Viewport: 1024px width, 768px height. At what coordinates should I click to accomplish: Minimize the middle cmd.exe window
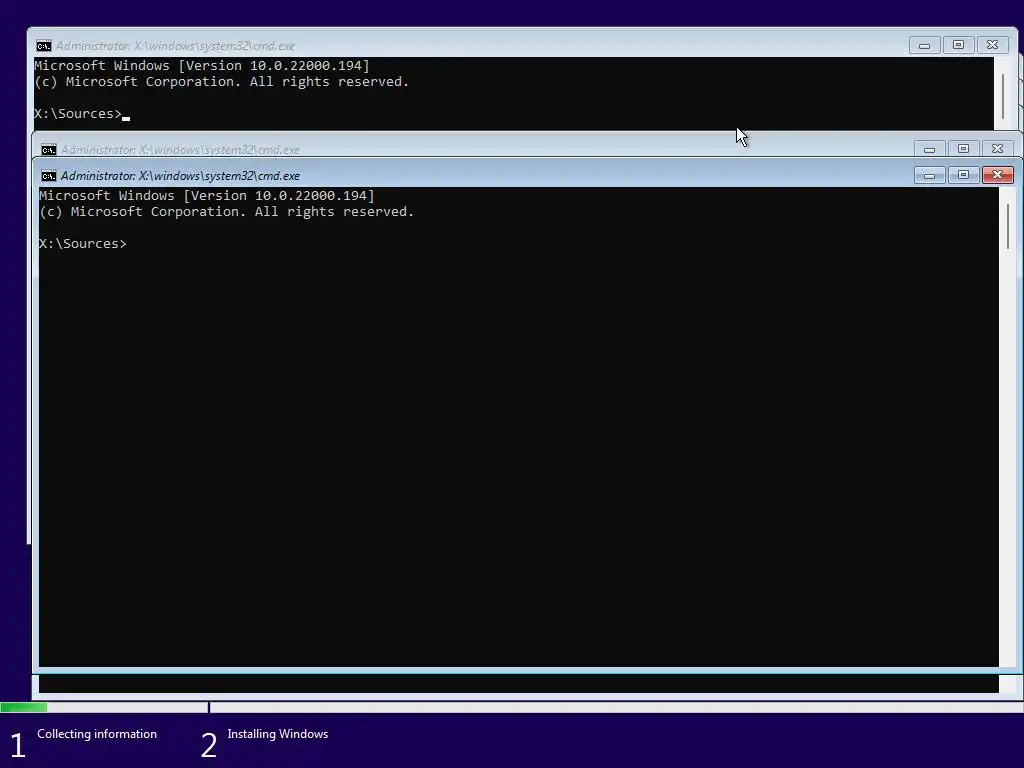point(929,149)
